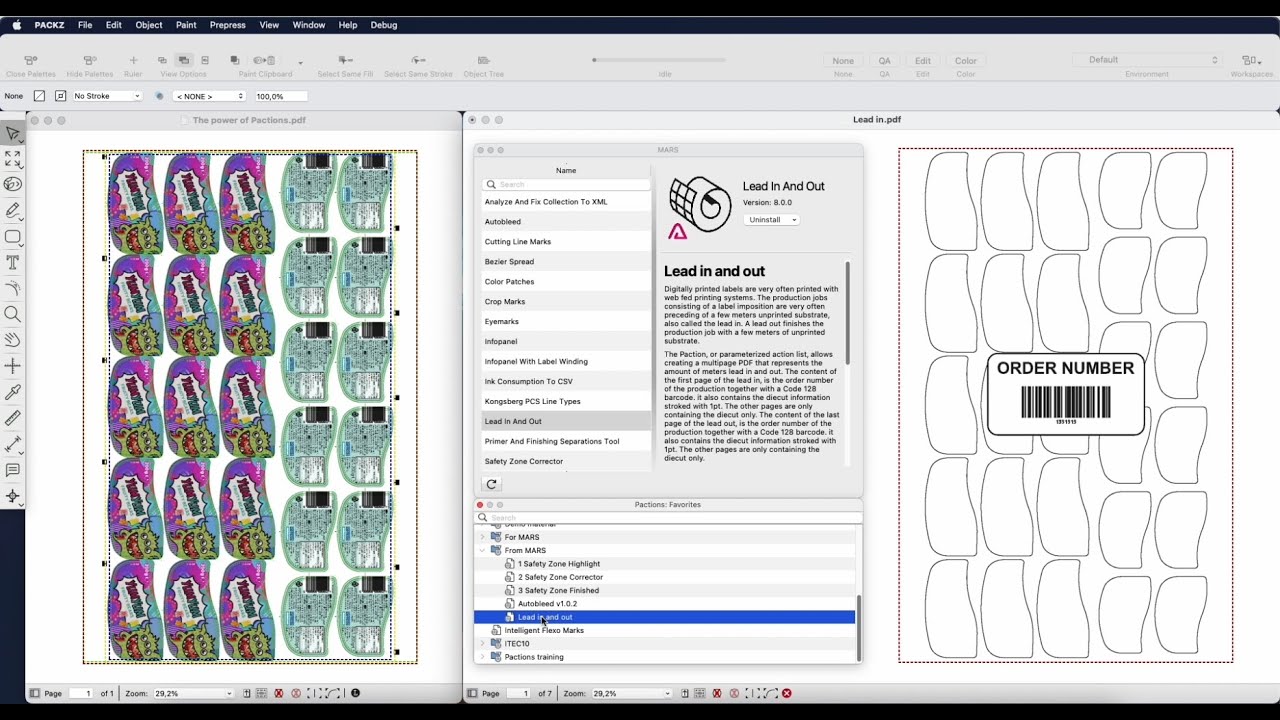
Task: Open the Object menu
Action: [149, 25]
